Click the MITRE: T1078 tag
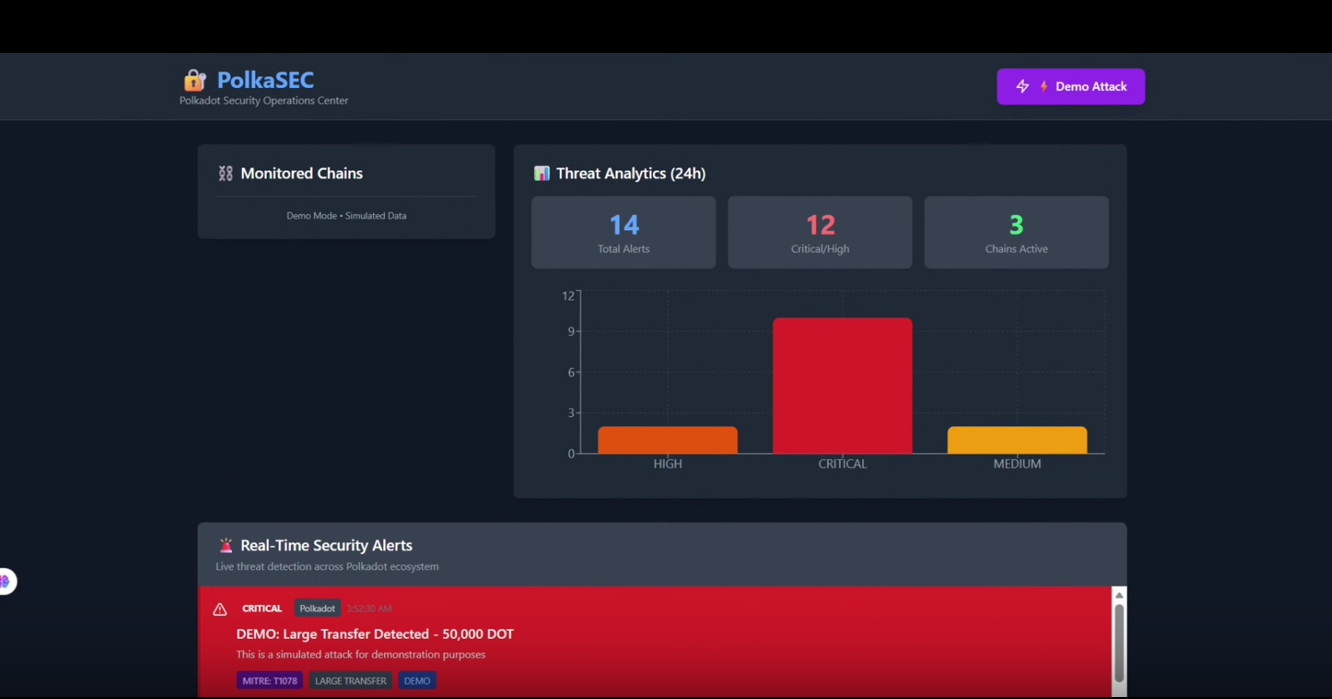Screen dimensions: 1332x699 pos(270,681)
